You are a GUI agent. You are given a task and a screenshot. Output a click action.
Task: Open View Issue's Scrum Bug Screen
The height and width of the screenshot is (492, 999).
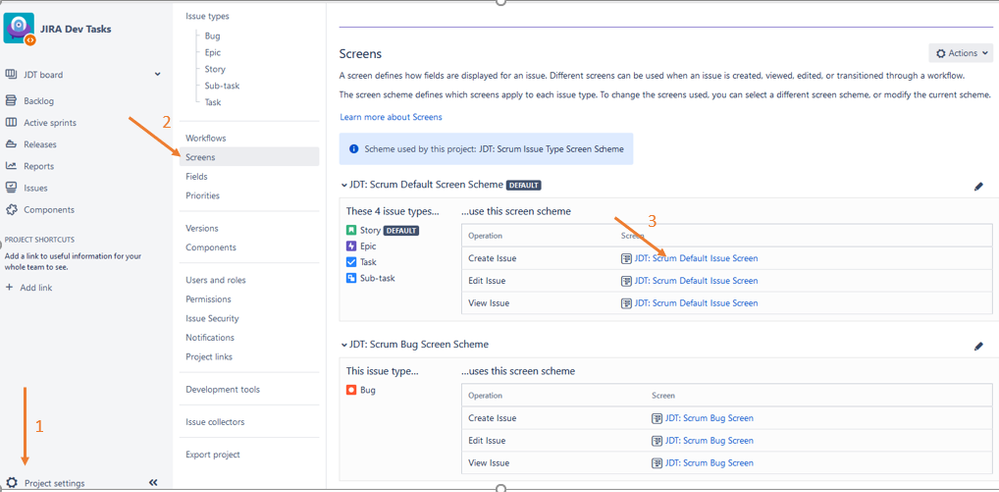click(709, 463)
